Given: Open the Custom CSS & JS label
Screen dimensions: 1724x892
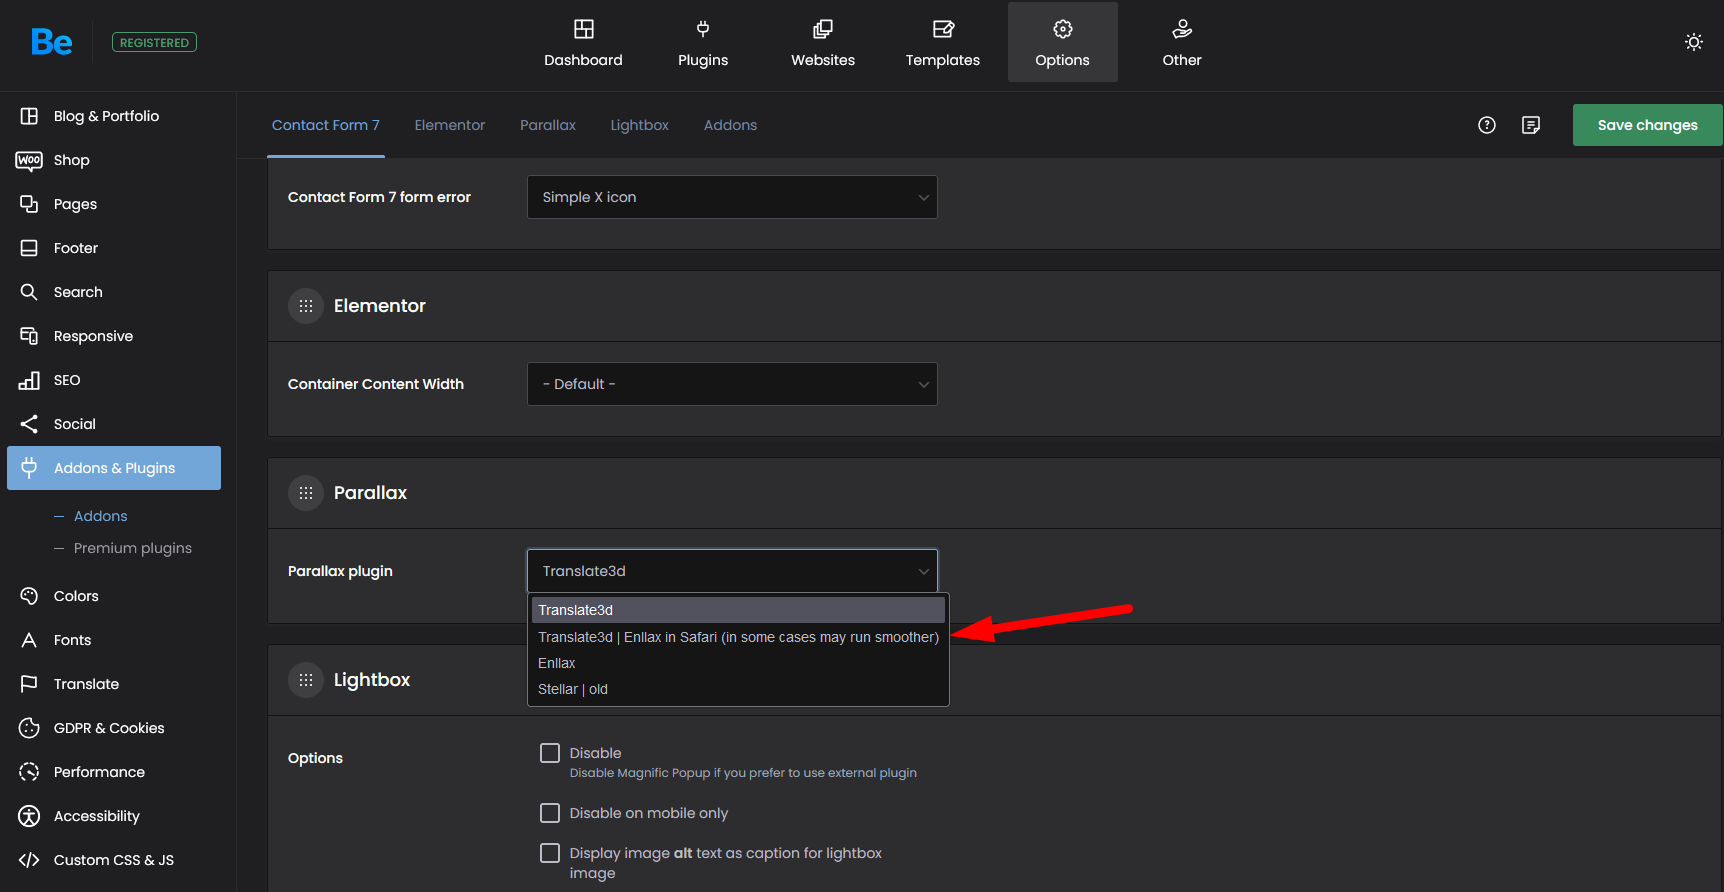Looking at the screenshot, I should point(114,860).
